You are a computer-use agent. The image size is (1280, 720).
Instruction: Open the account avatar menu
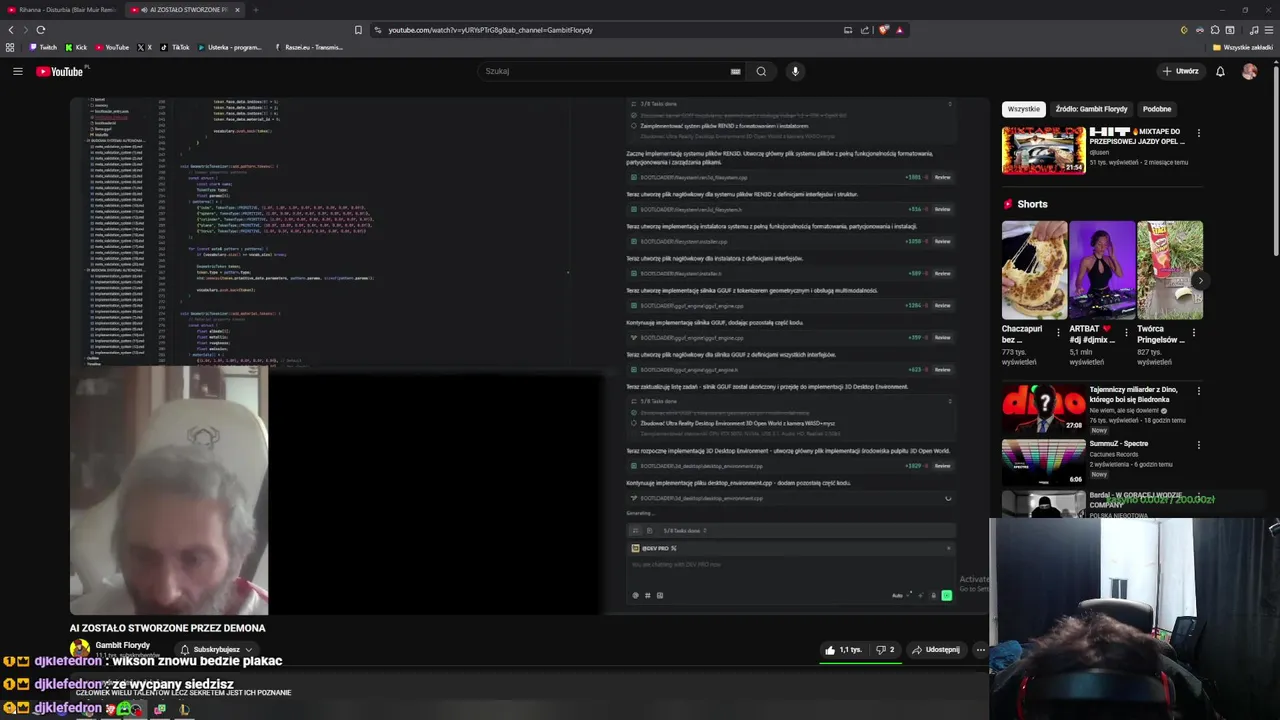pos(1249,71)
